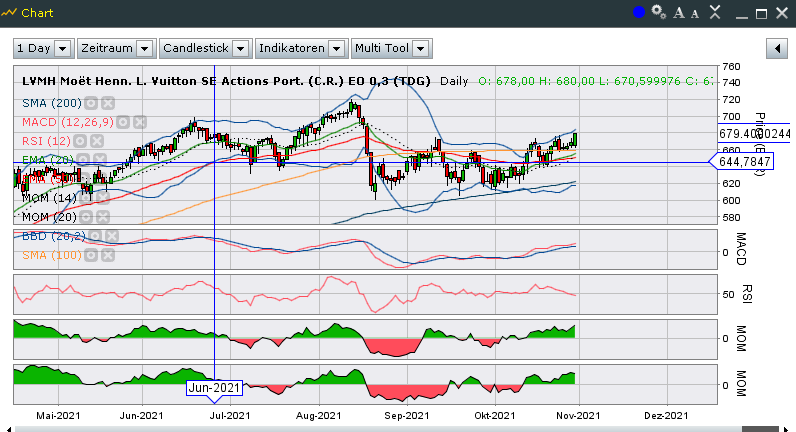Open settings for SMA (100) indicator

(x=91, y=255)
